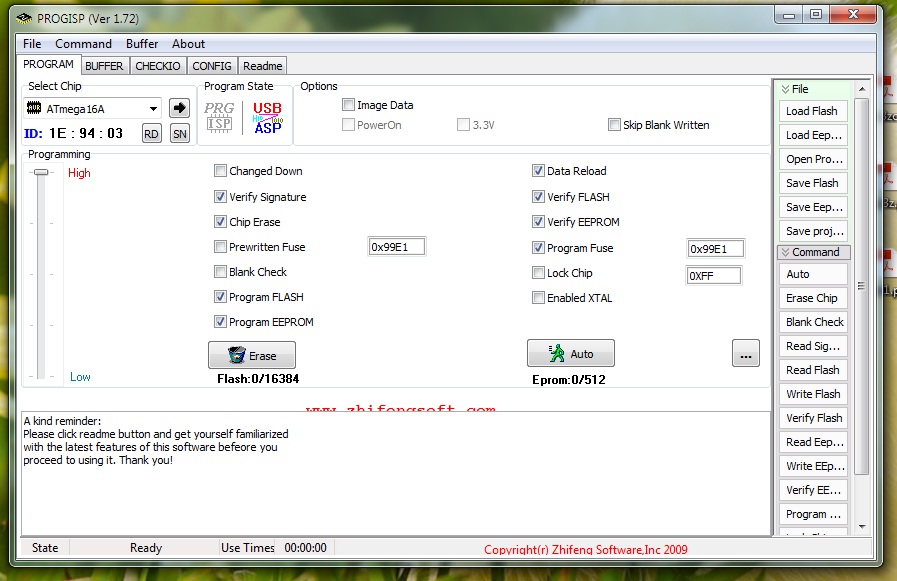Click Load Flash in side panel
Viewport: 897px width, 581px height.
[x=813, y=111]
